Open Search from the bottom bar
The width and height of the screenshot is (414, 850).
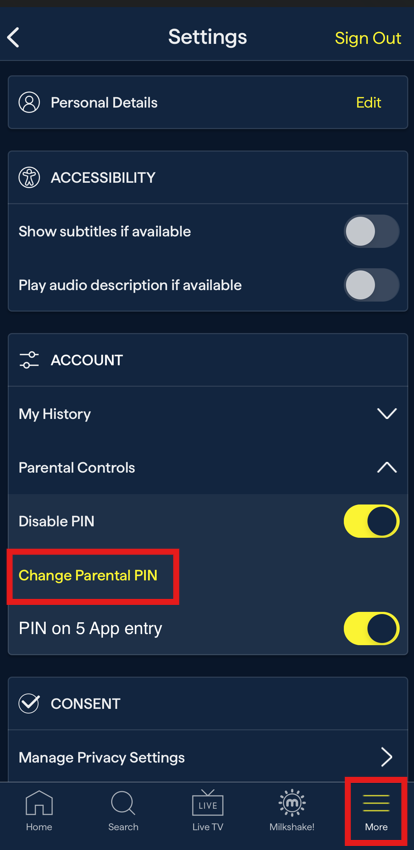point(123,803)
